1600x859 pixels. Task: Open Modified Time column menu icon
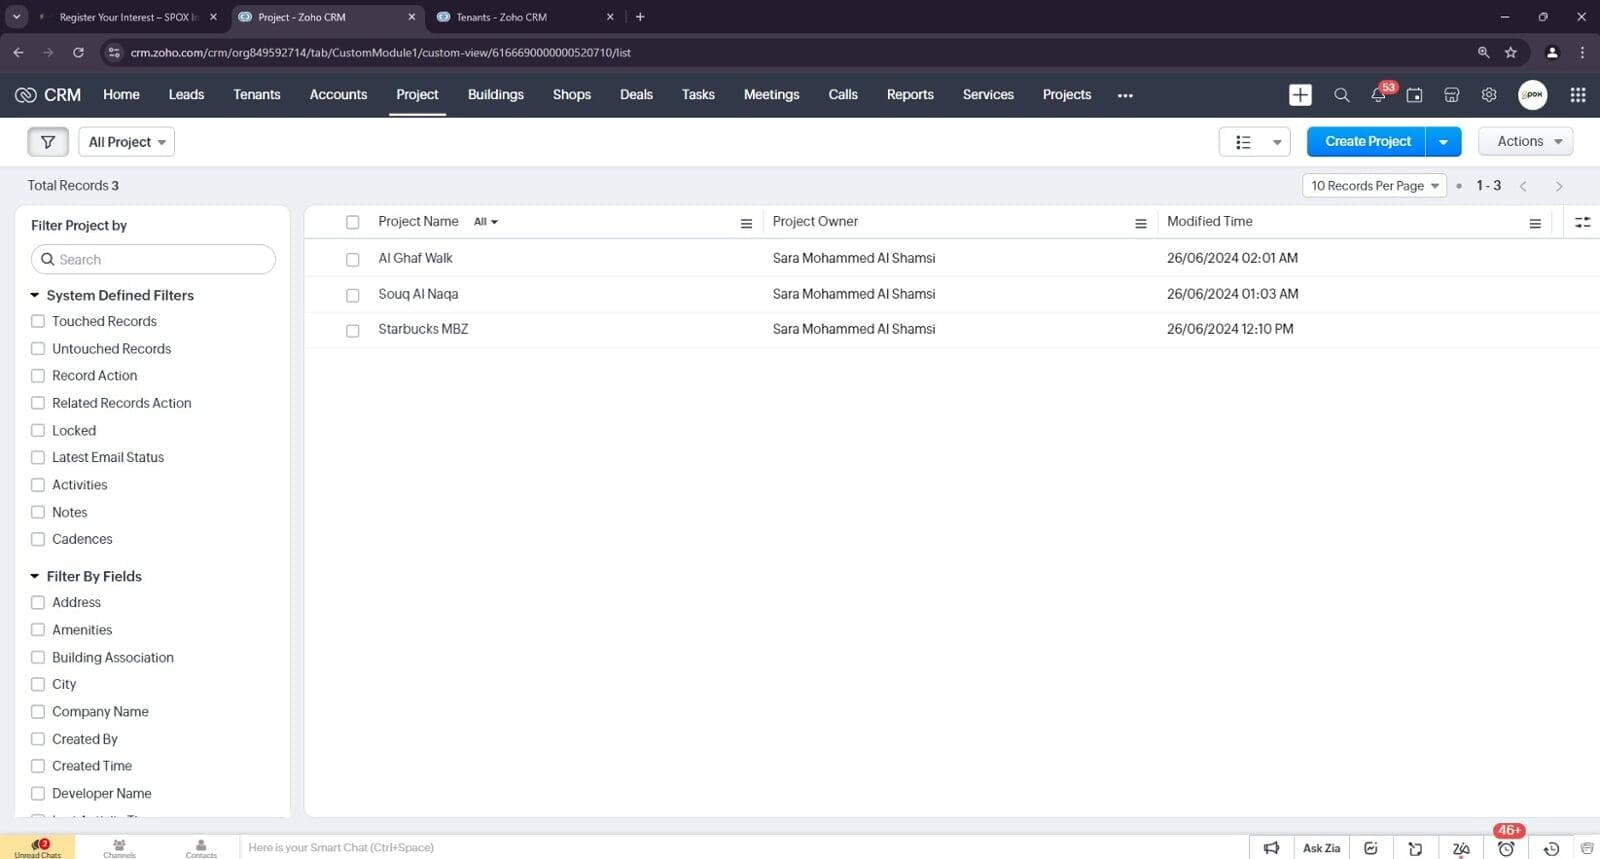click(1535, 223)
